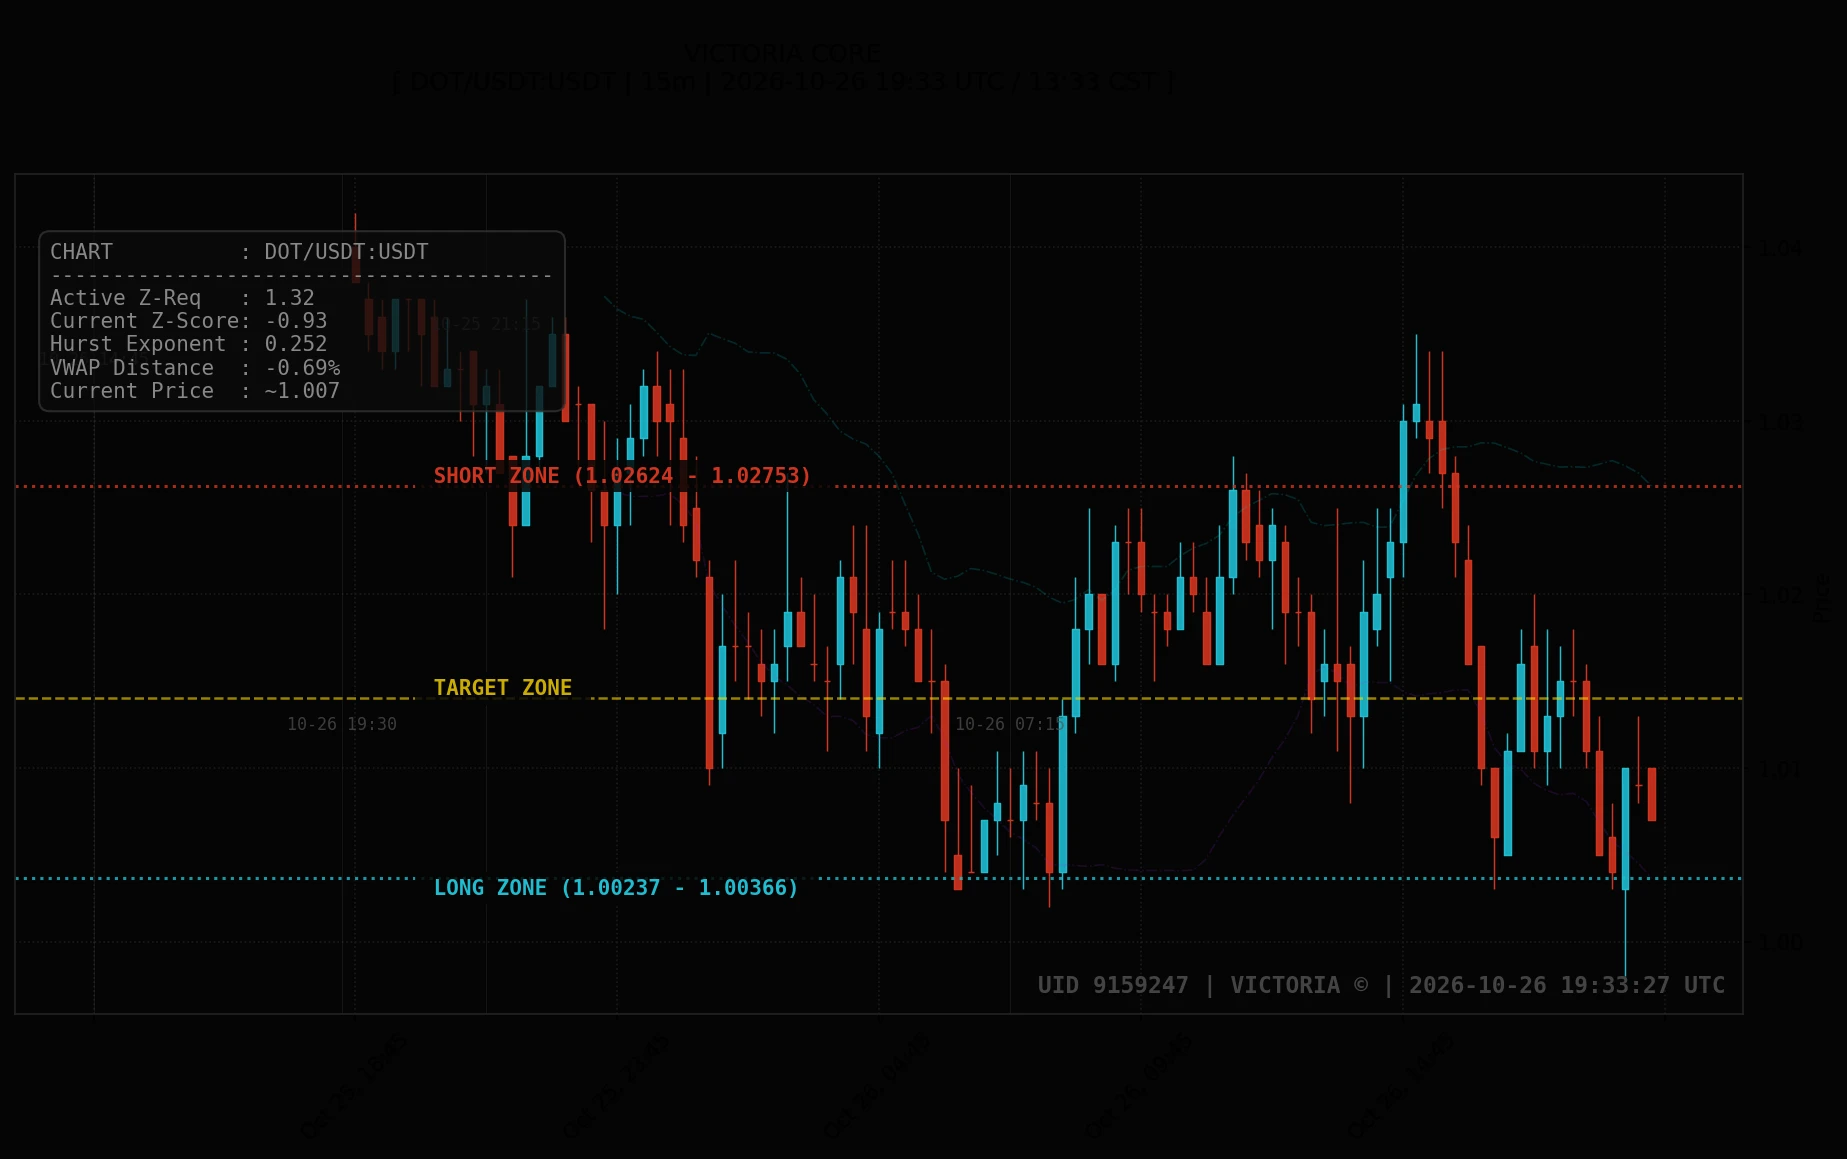This screenshot has width=1847, height=1159.
Task: Click the LONG ZONE (1.00237 - 1.00366) label
Action: tap(616, 888)
